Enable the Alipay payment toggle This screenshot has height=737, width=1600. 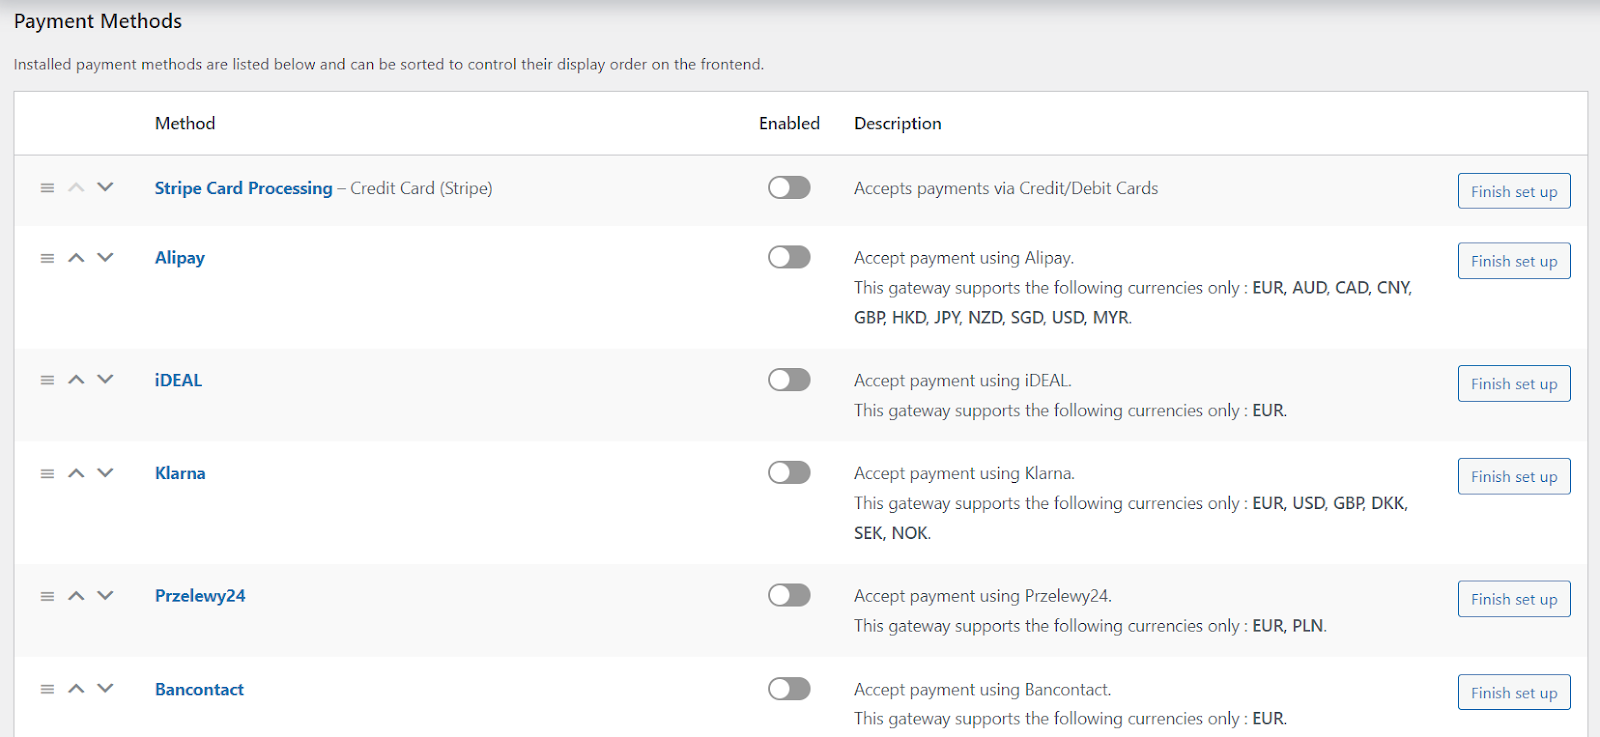pyautogui.click(x=789, y=257)
